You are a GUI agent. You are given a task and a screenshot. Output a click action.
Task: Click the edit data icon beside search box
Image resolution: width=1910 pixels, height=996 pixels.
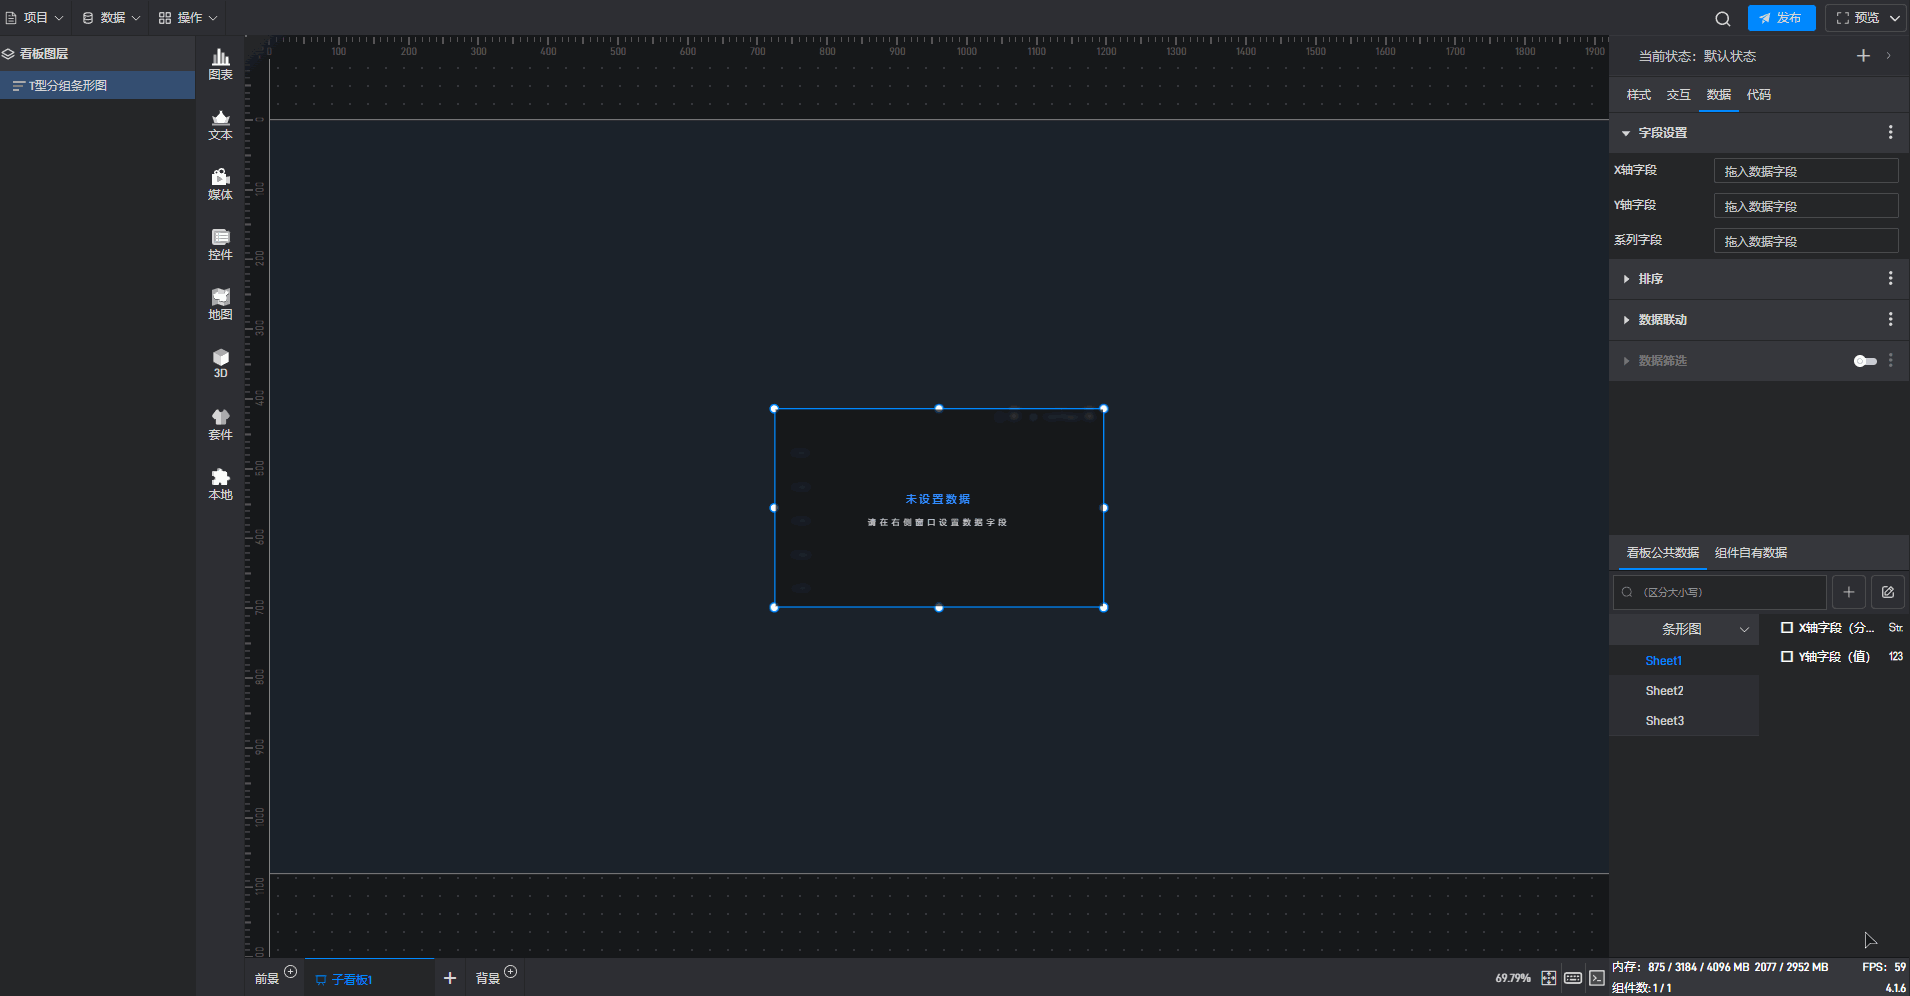tap(1887, 592)
